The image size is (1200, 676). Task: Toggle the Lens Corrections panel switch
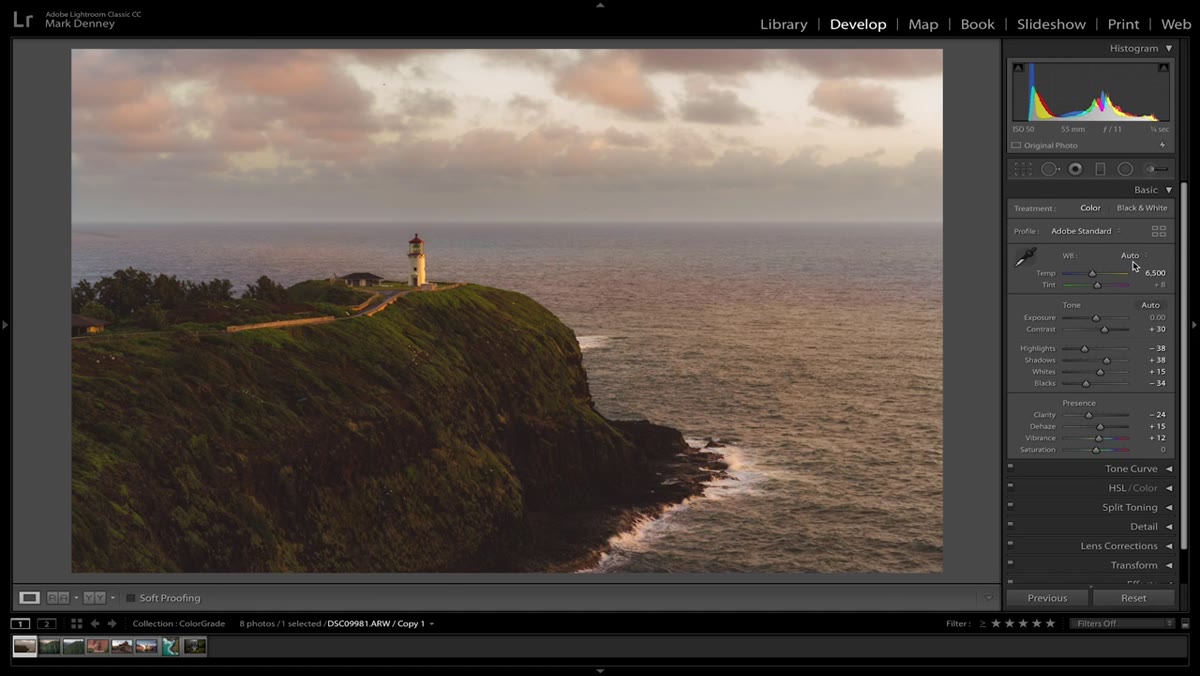(1011, 543)
